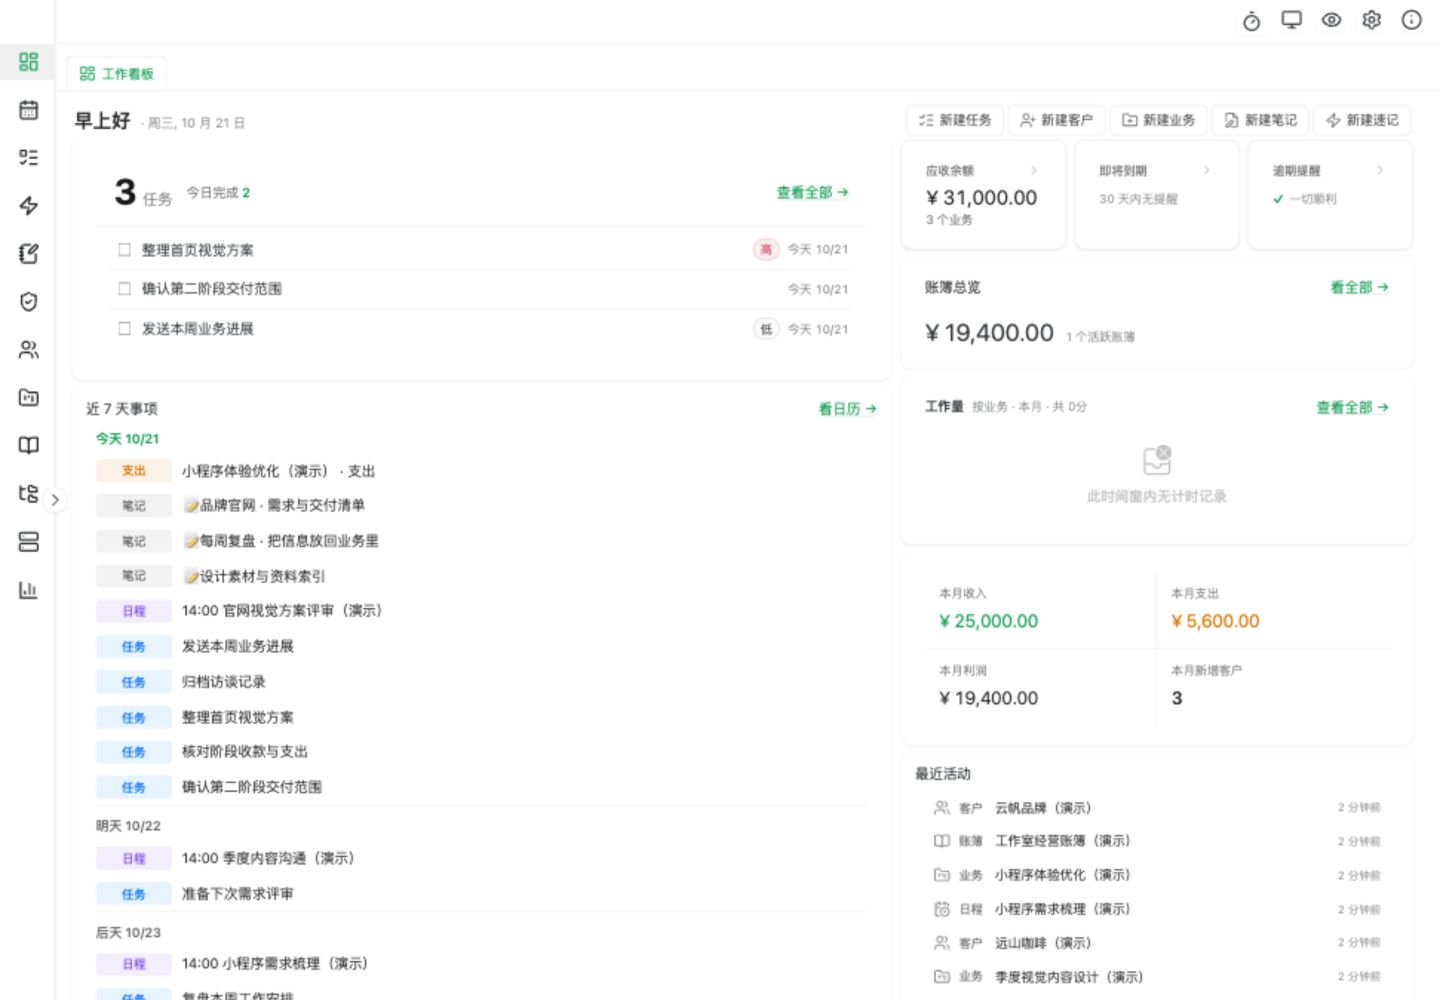Open the 逾期提醒 card arrow
Viewport: 1440px width, 1000px height.
pos(1380,171)
